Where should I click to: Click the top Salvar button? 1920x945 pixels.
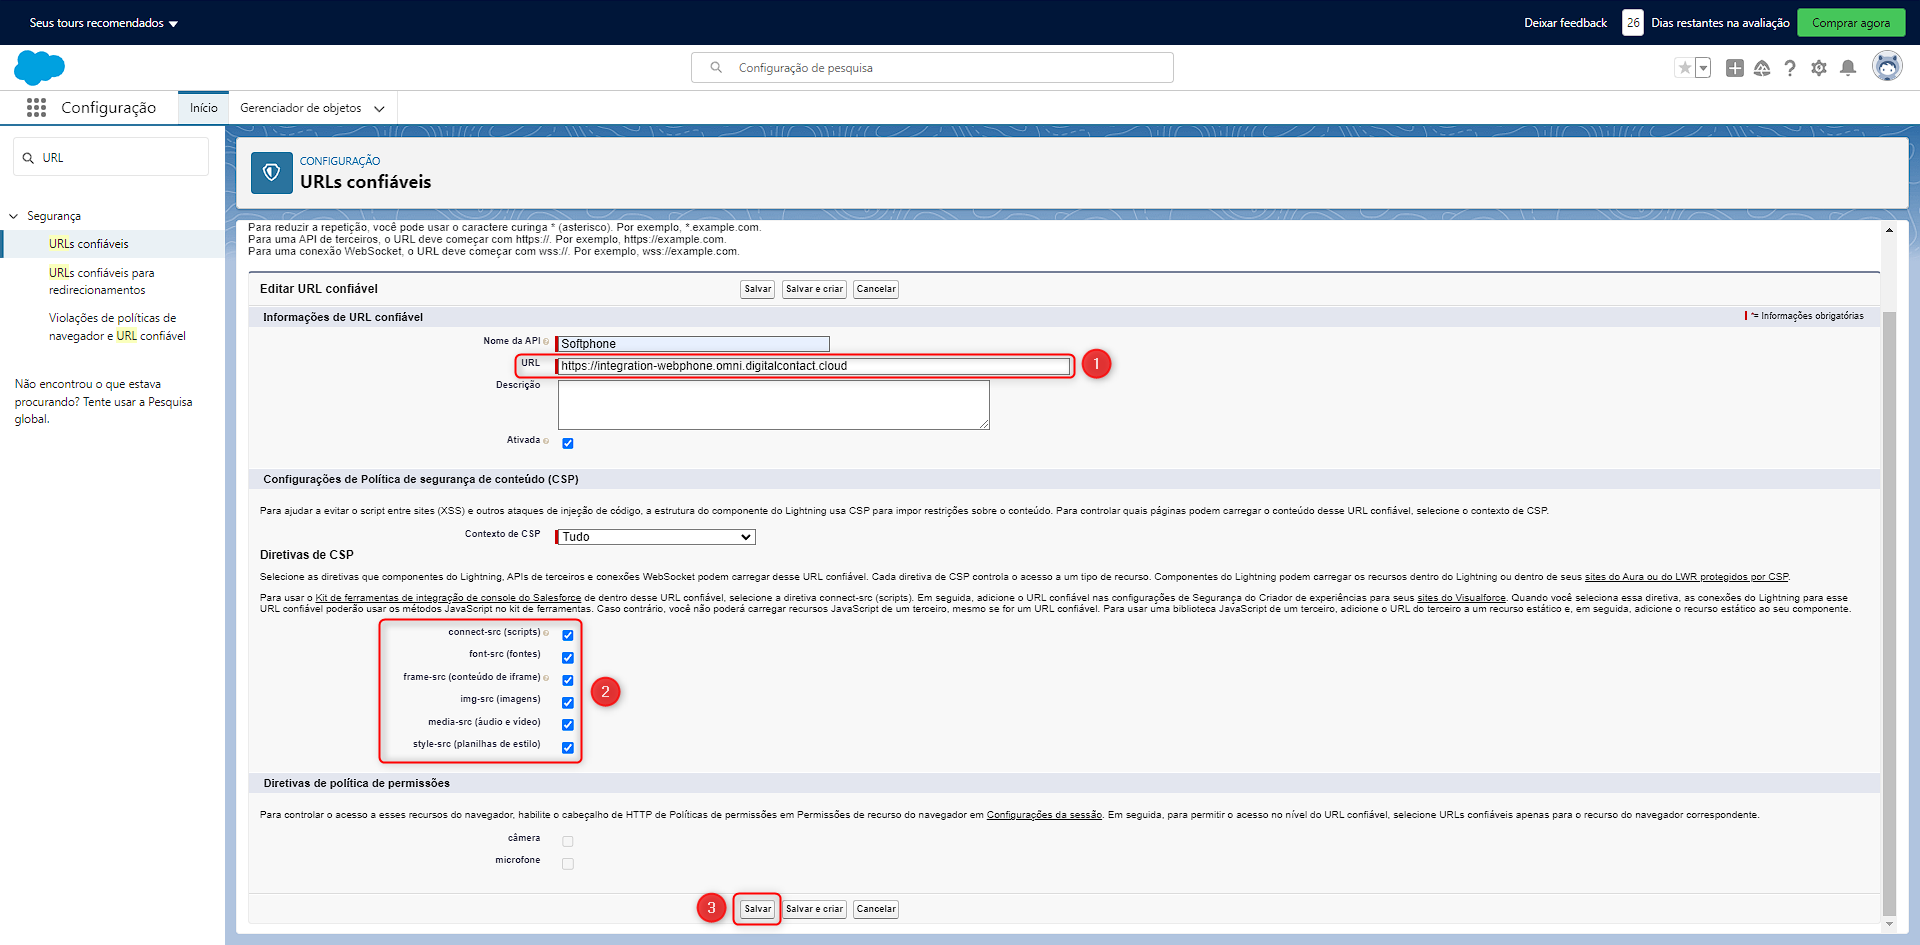758,289
